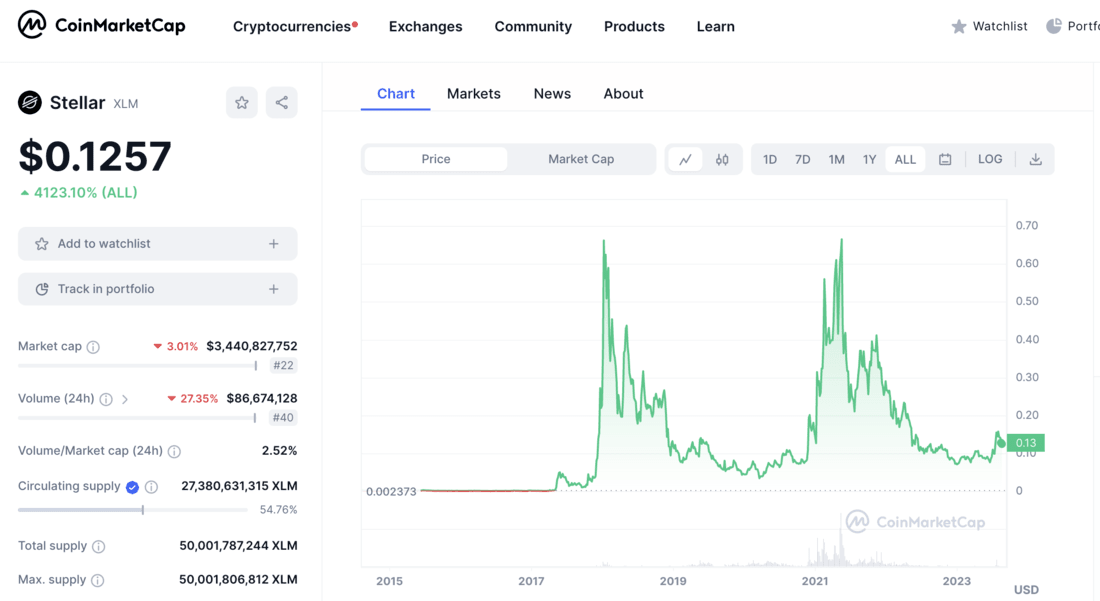Screen dimensions: 1100x601
Task: Click the Stellar coin logo icon
Action: coord(29,103)
